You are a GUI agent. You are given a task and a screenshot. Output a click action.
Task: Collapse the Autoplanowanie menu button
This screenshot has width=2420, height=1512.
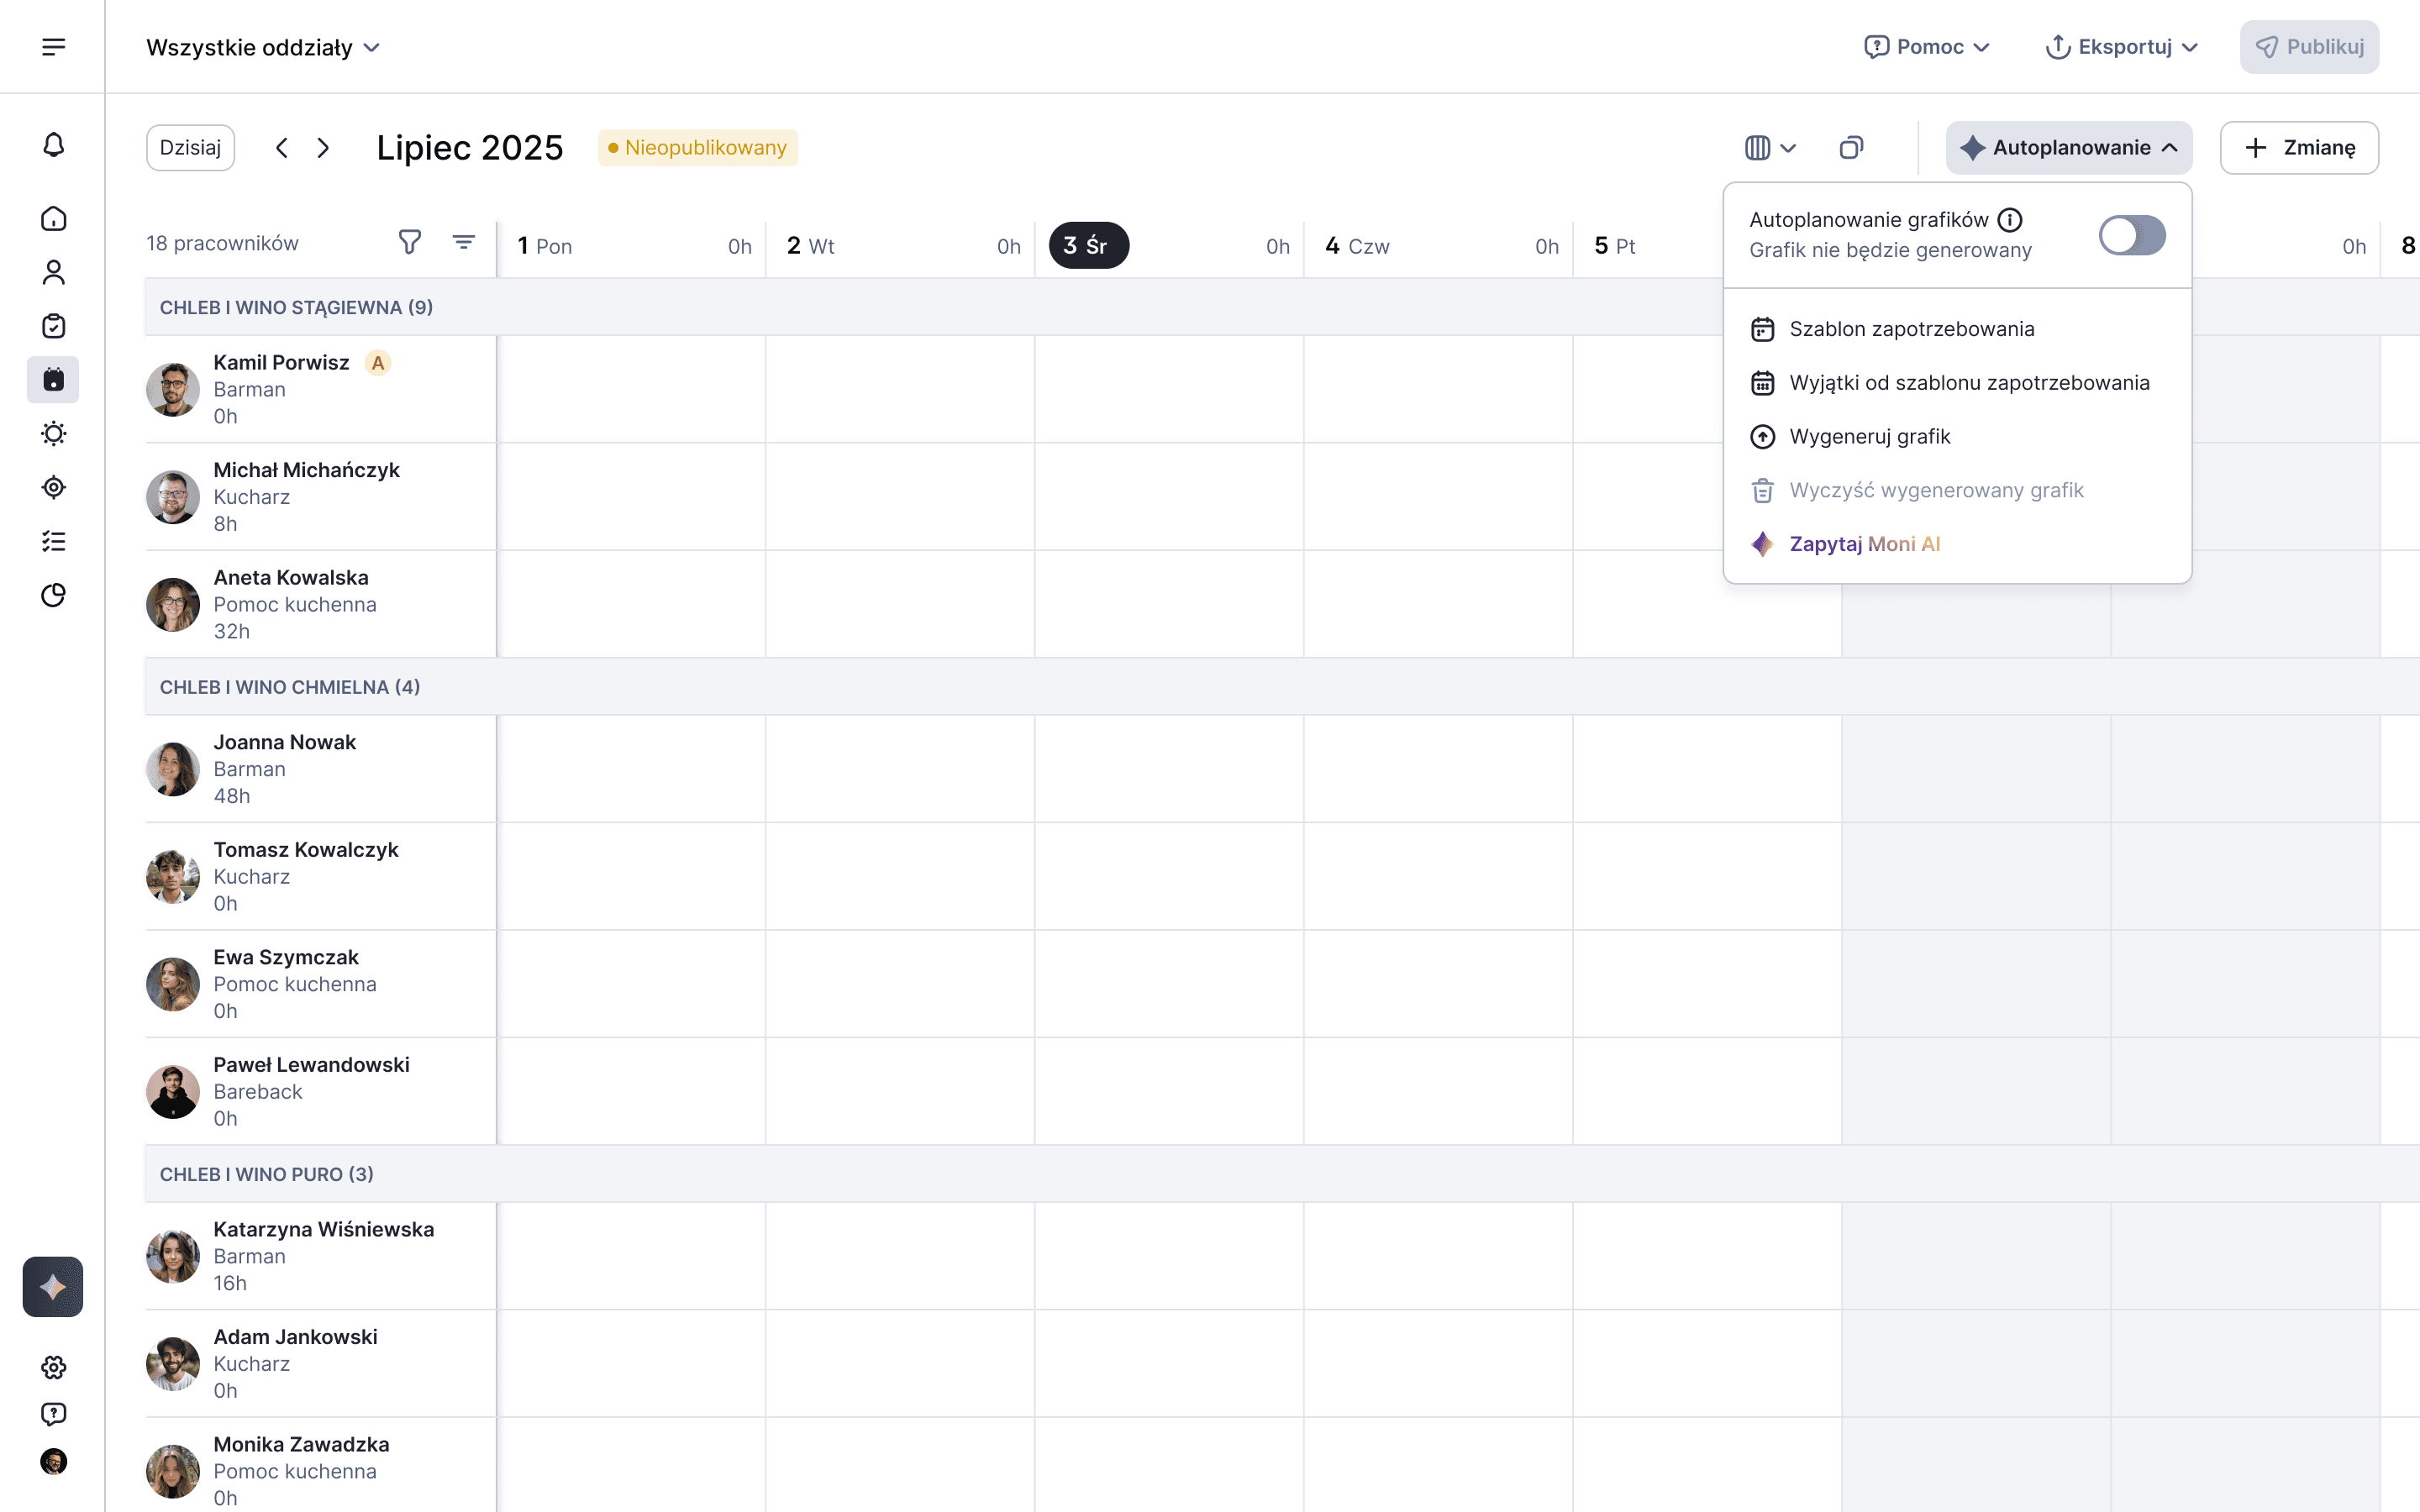click(2068, 148)
